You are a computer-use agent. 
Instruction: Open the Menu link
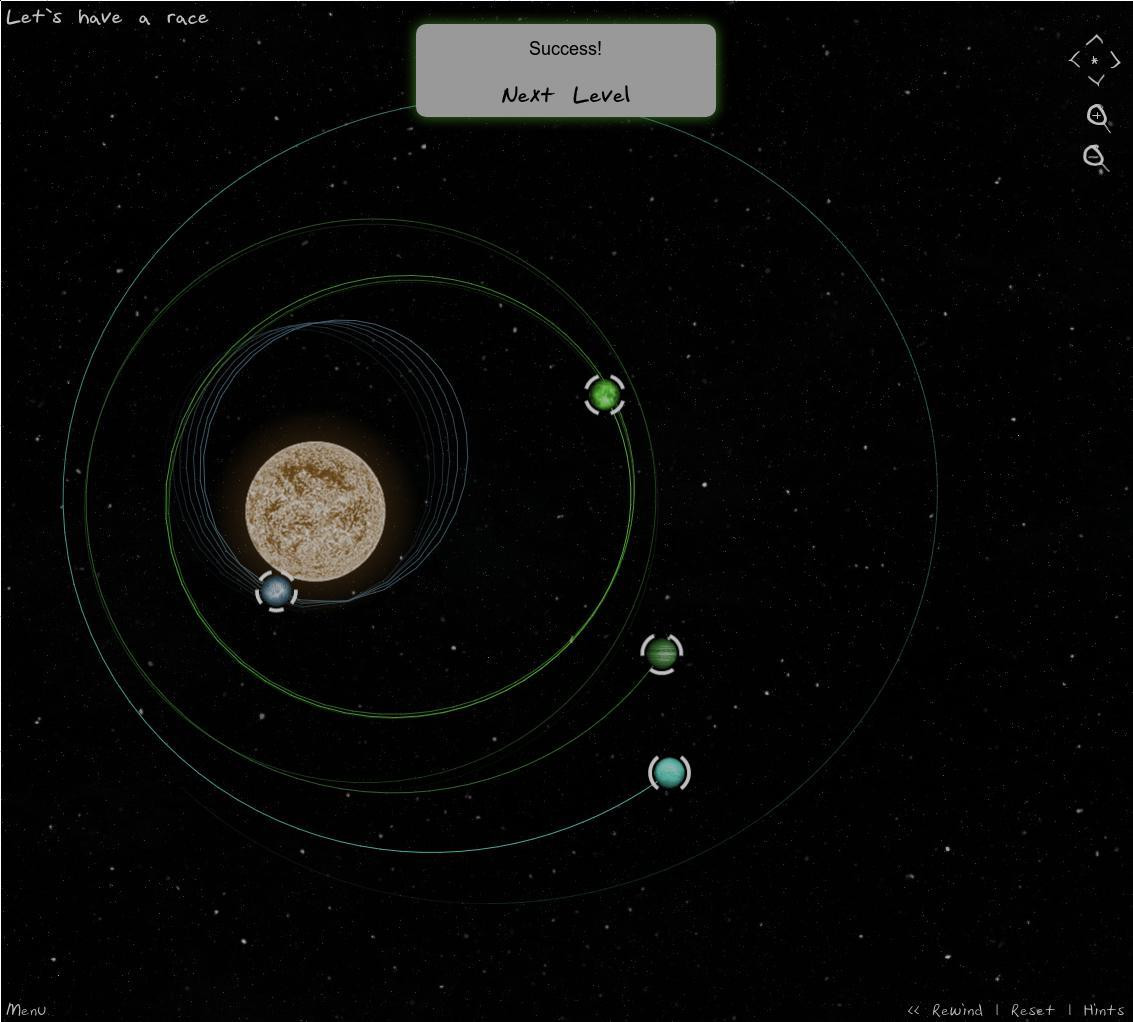point(26,1009)
